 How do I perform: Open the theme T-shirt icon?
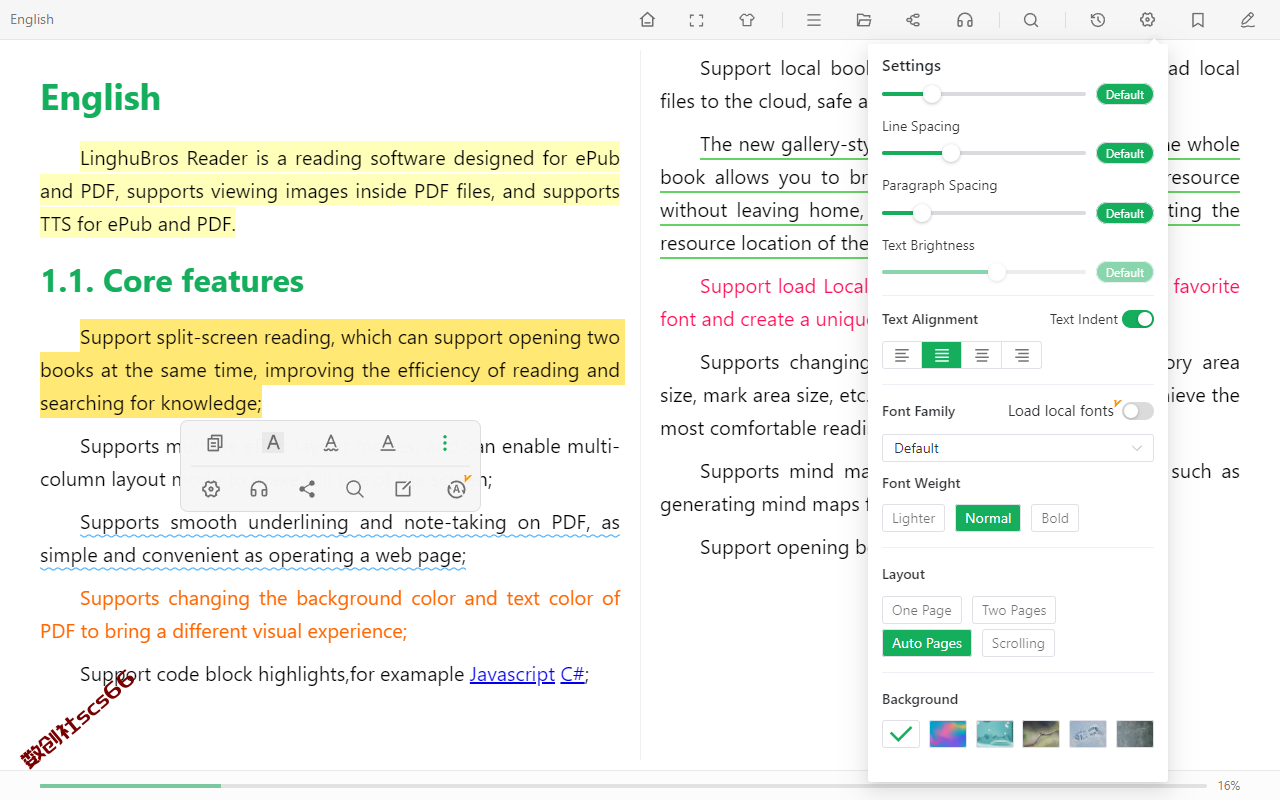click(747, 20)
